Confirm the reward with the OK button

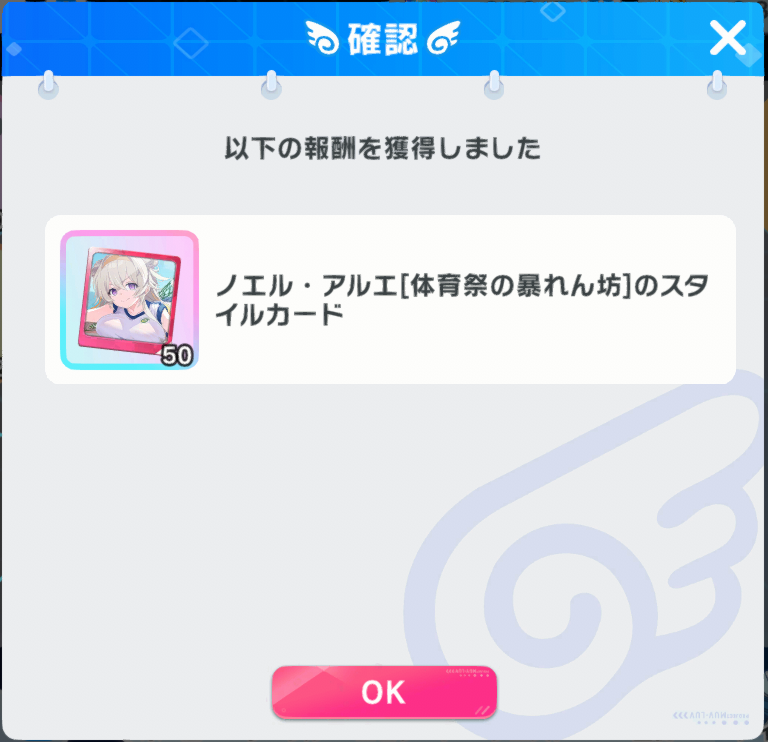(x=384, y=692)
